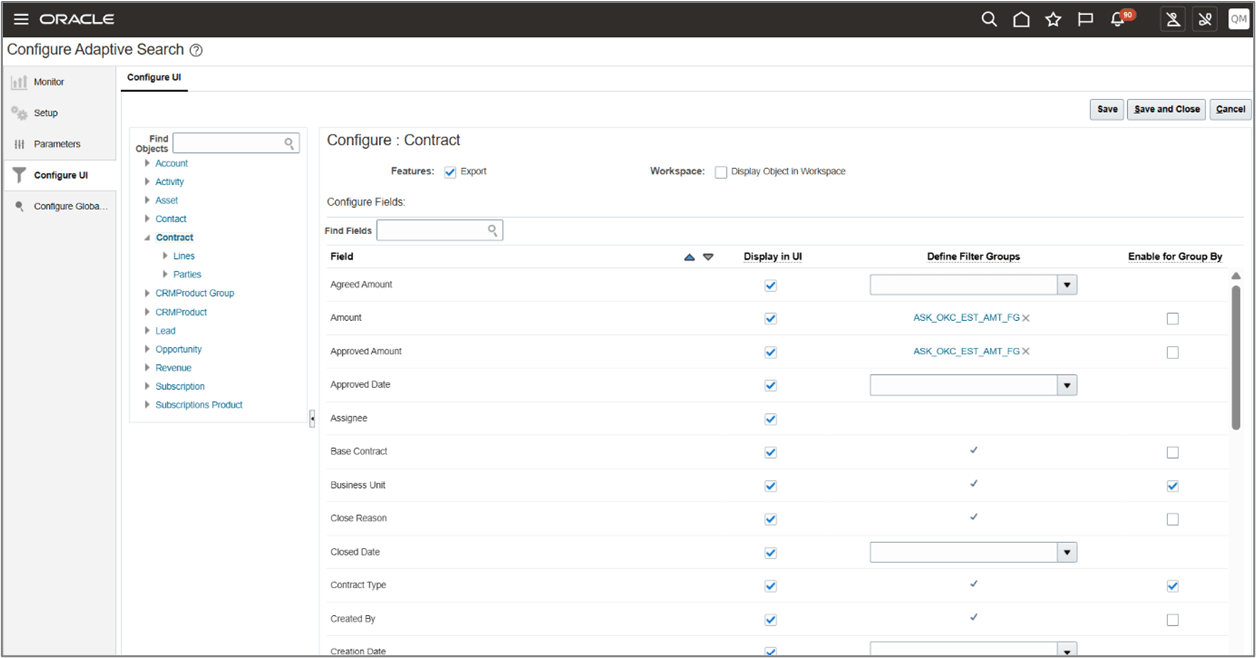Open global search using the magnifier icon
1256x658 pixels.
988,19
